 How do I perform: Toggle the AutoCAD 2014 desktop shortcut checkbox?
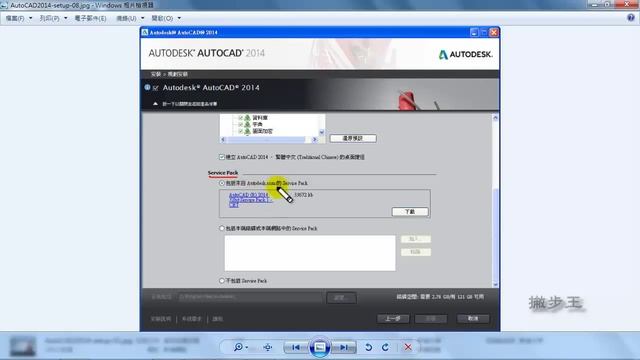[x=222, y=157]
